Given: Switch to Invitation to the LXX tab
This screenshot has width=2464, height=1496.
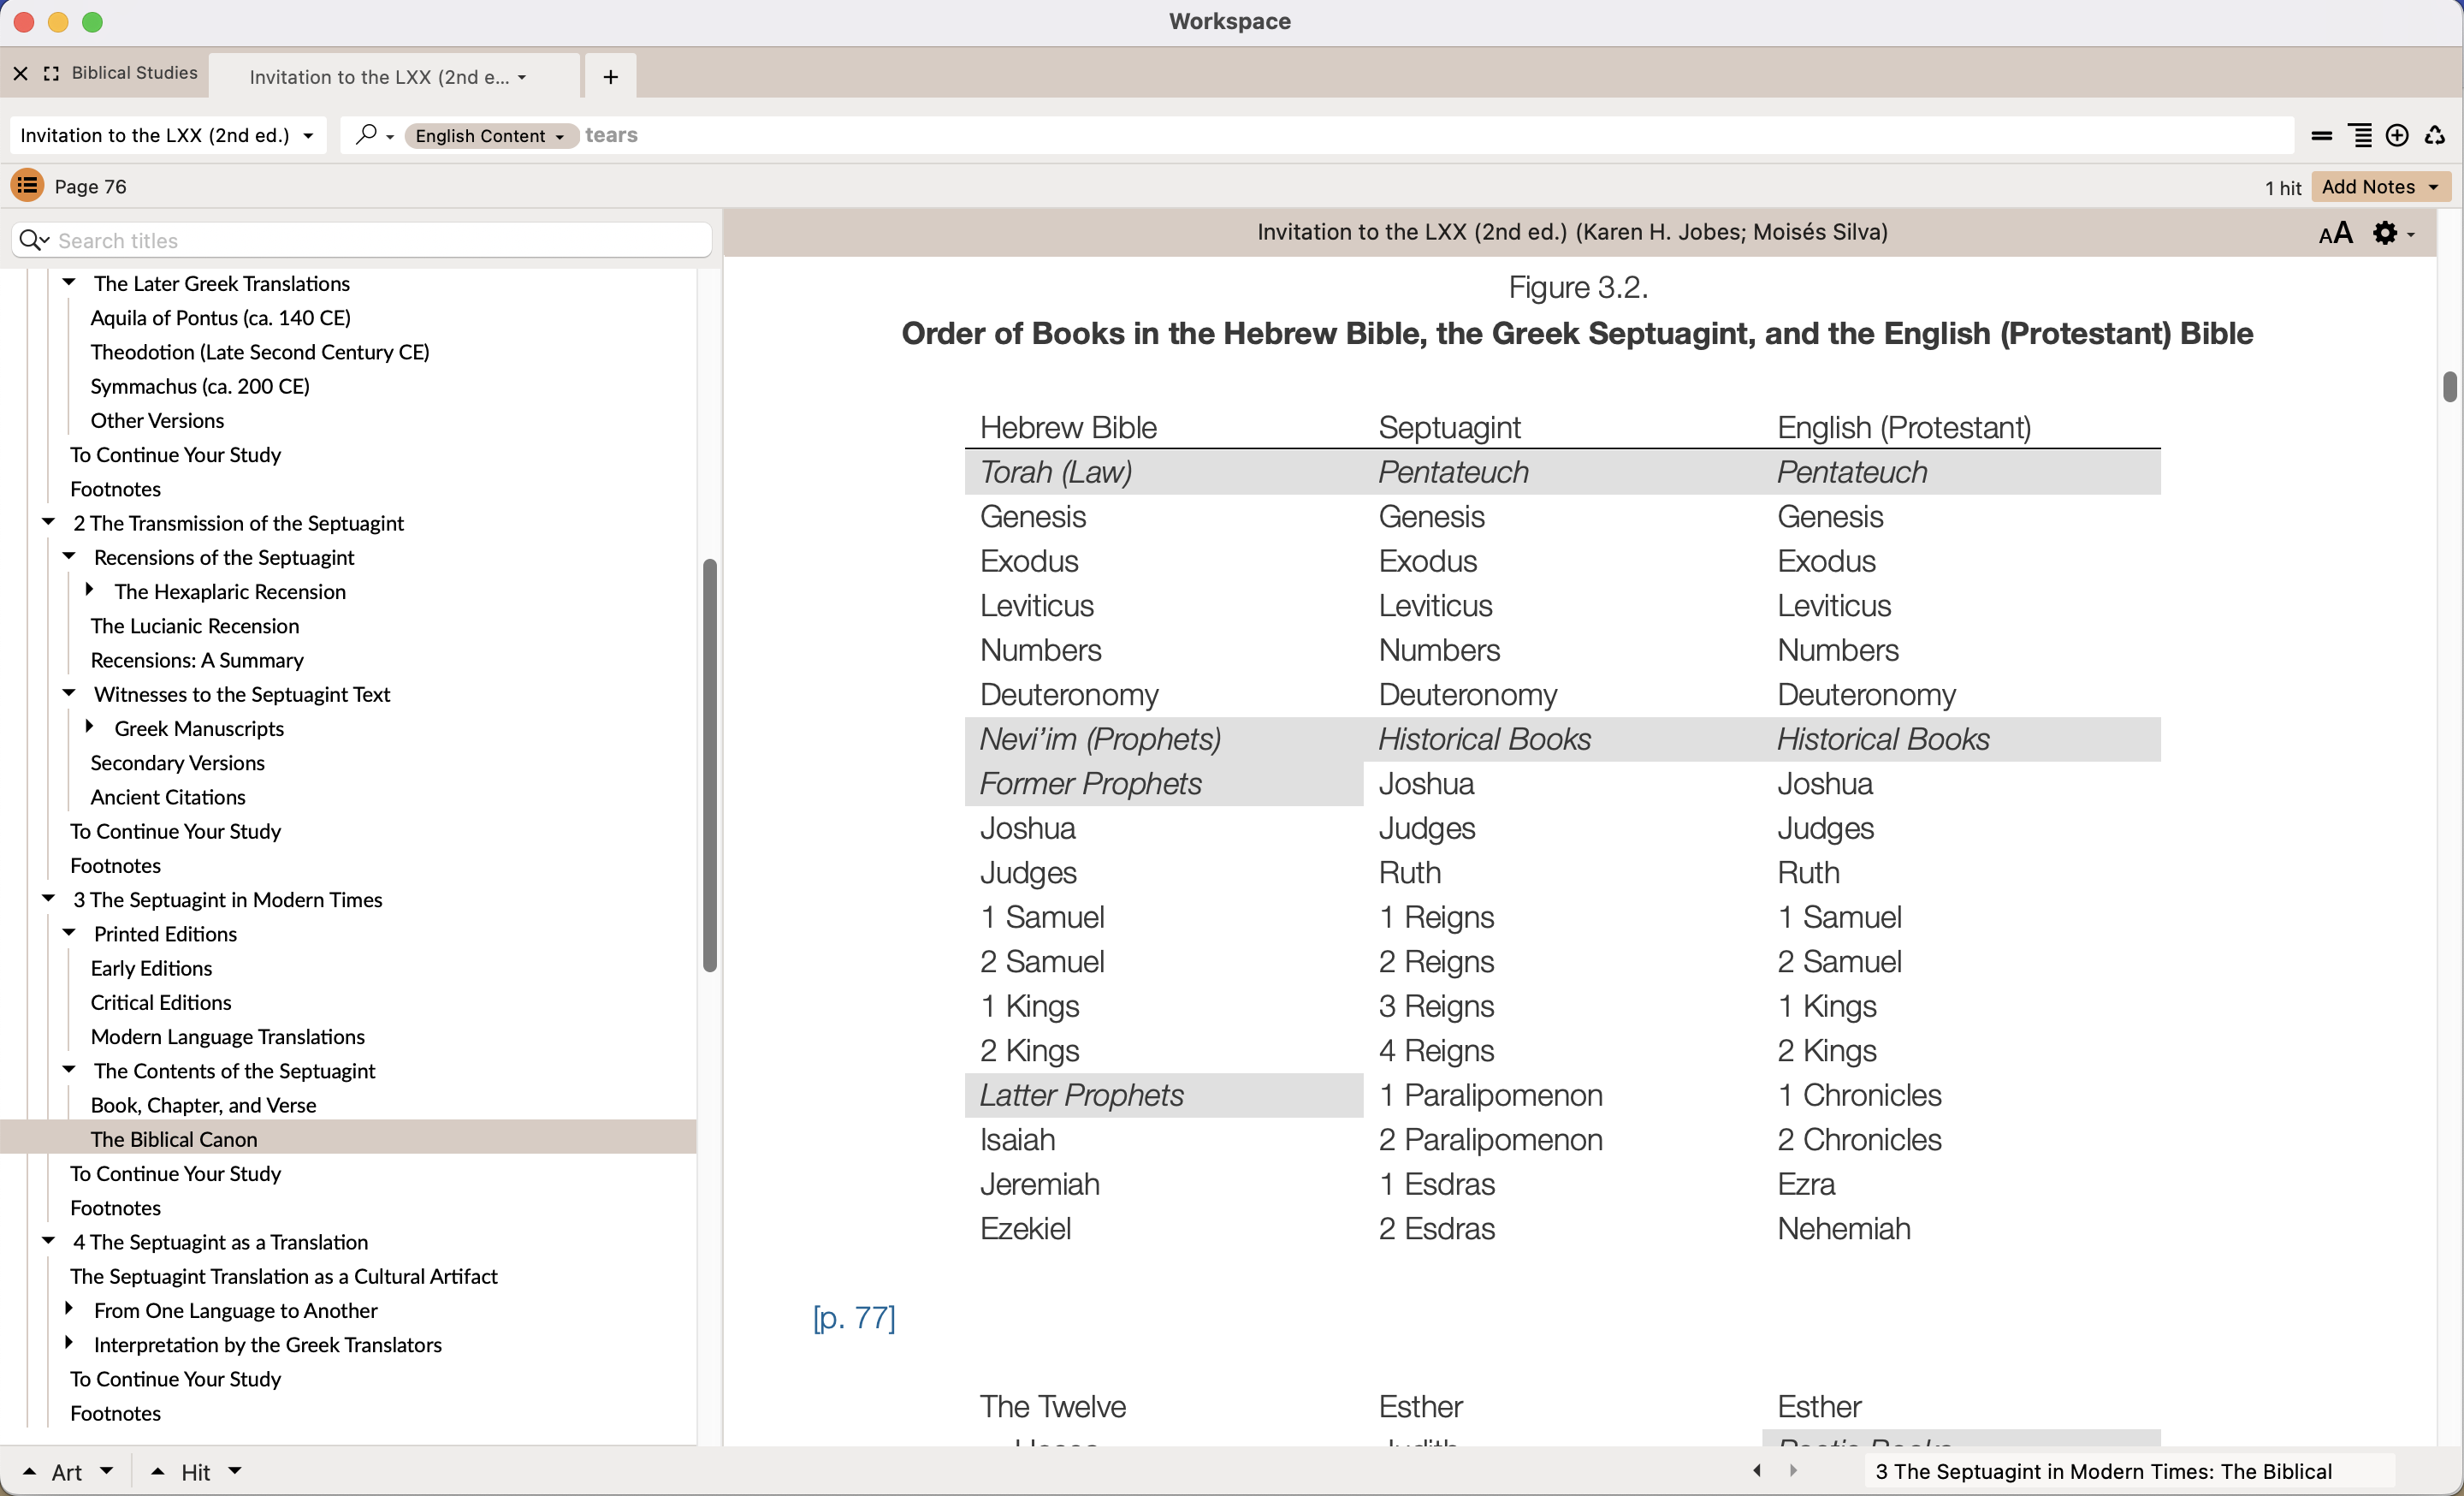Looking at the screenshot, I should point(380,77).
